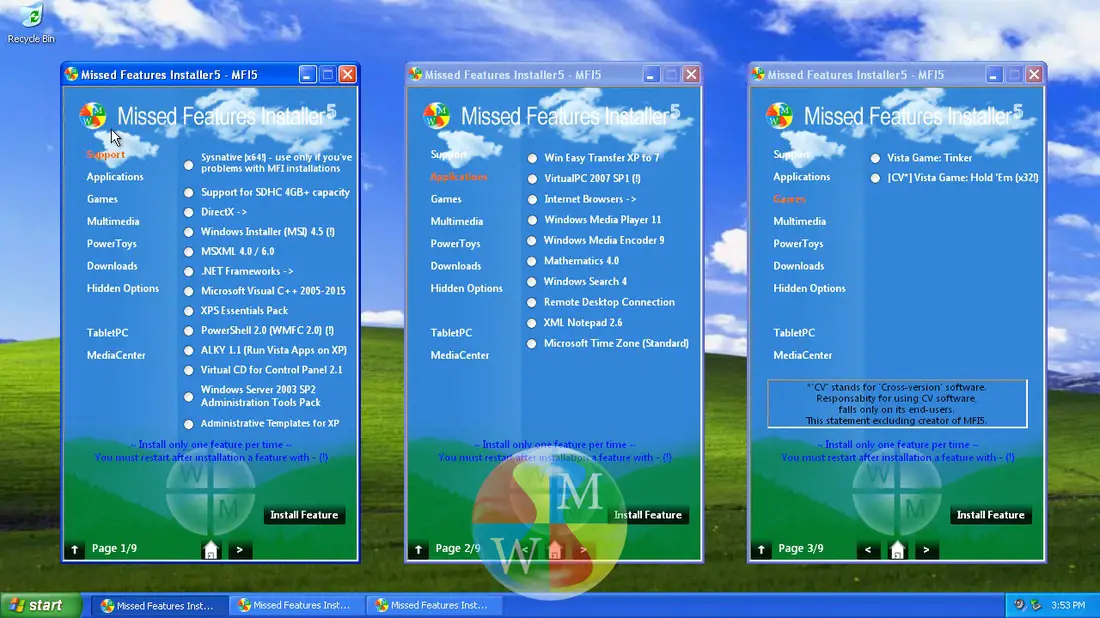The image size is (1100, 618).
Task: Go to next page in Page 3/9 window
Action: coord(926,550)
